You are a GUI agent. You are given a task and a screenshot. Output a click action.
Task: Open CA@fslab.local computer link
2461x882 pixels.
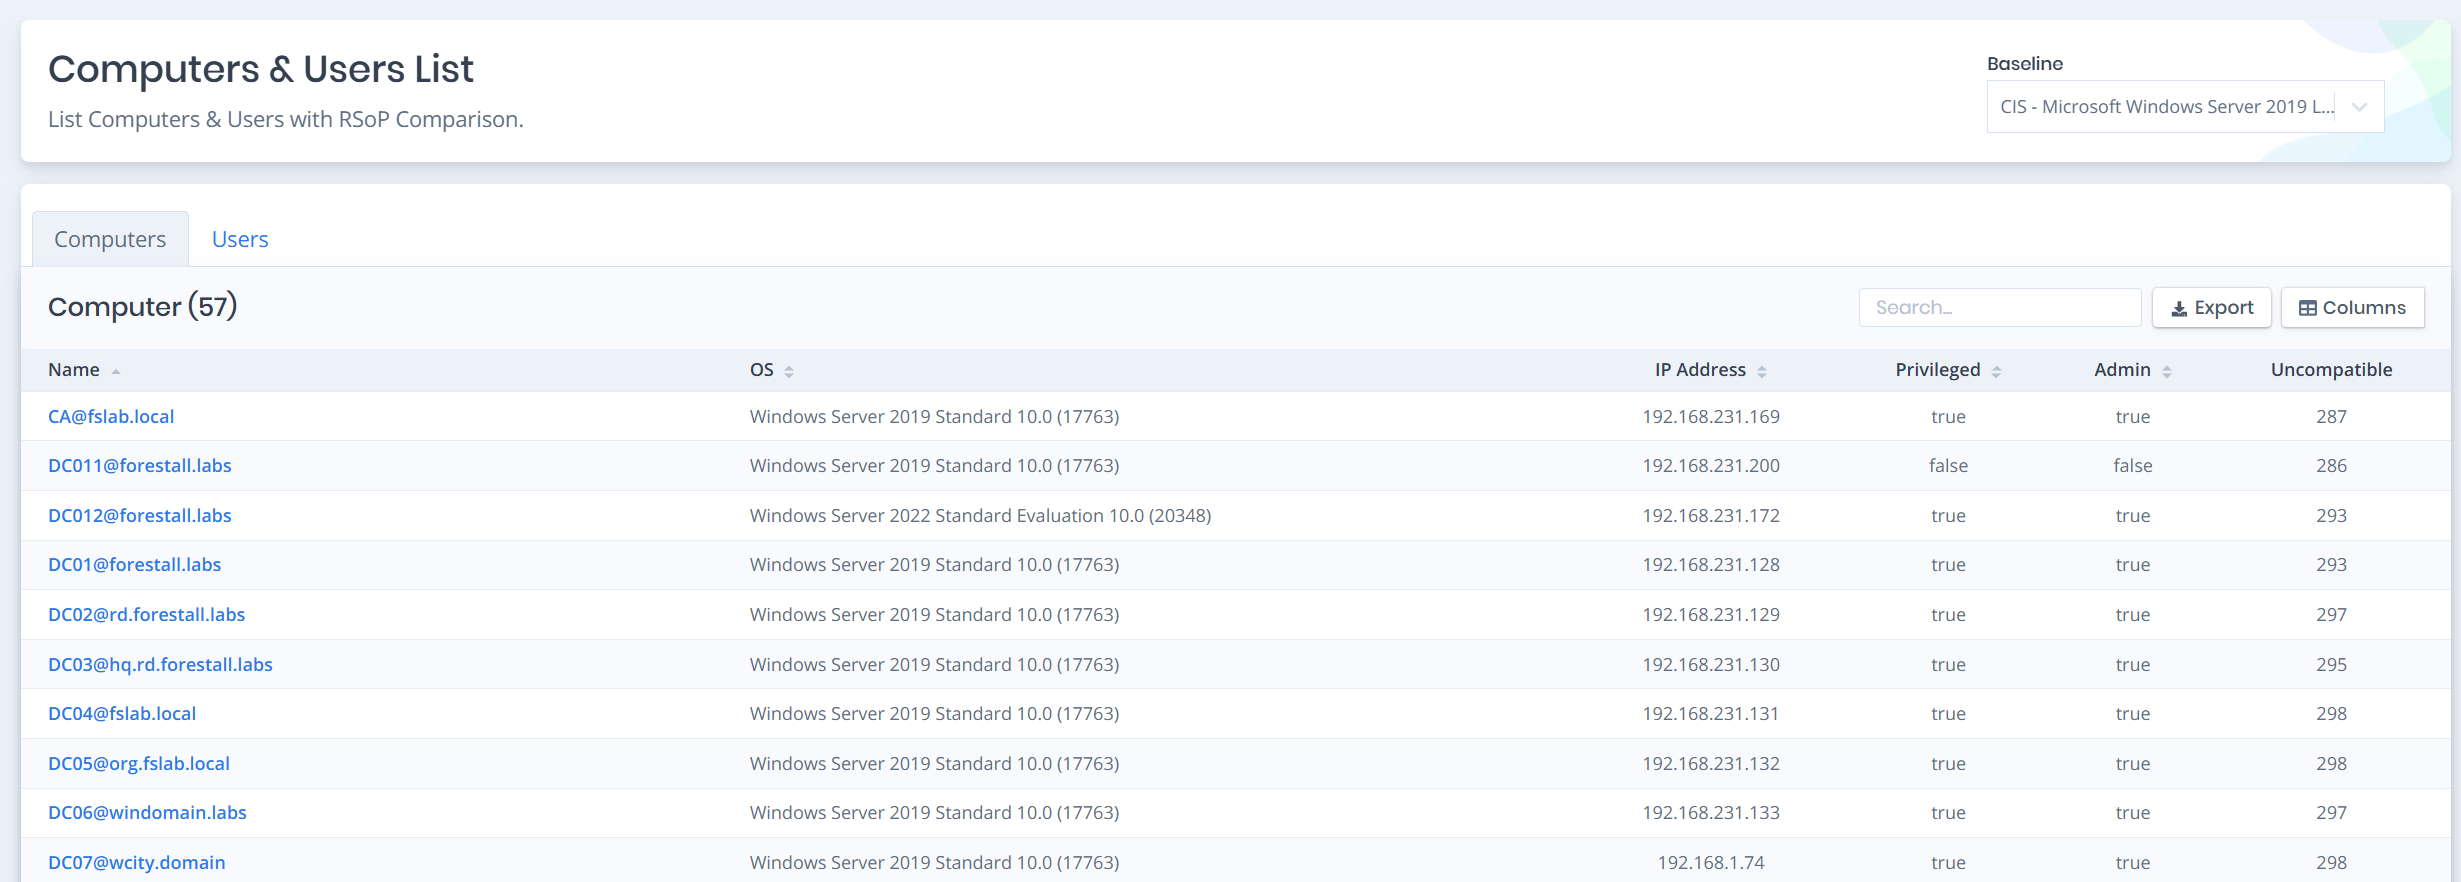tap(111, 416)
